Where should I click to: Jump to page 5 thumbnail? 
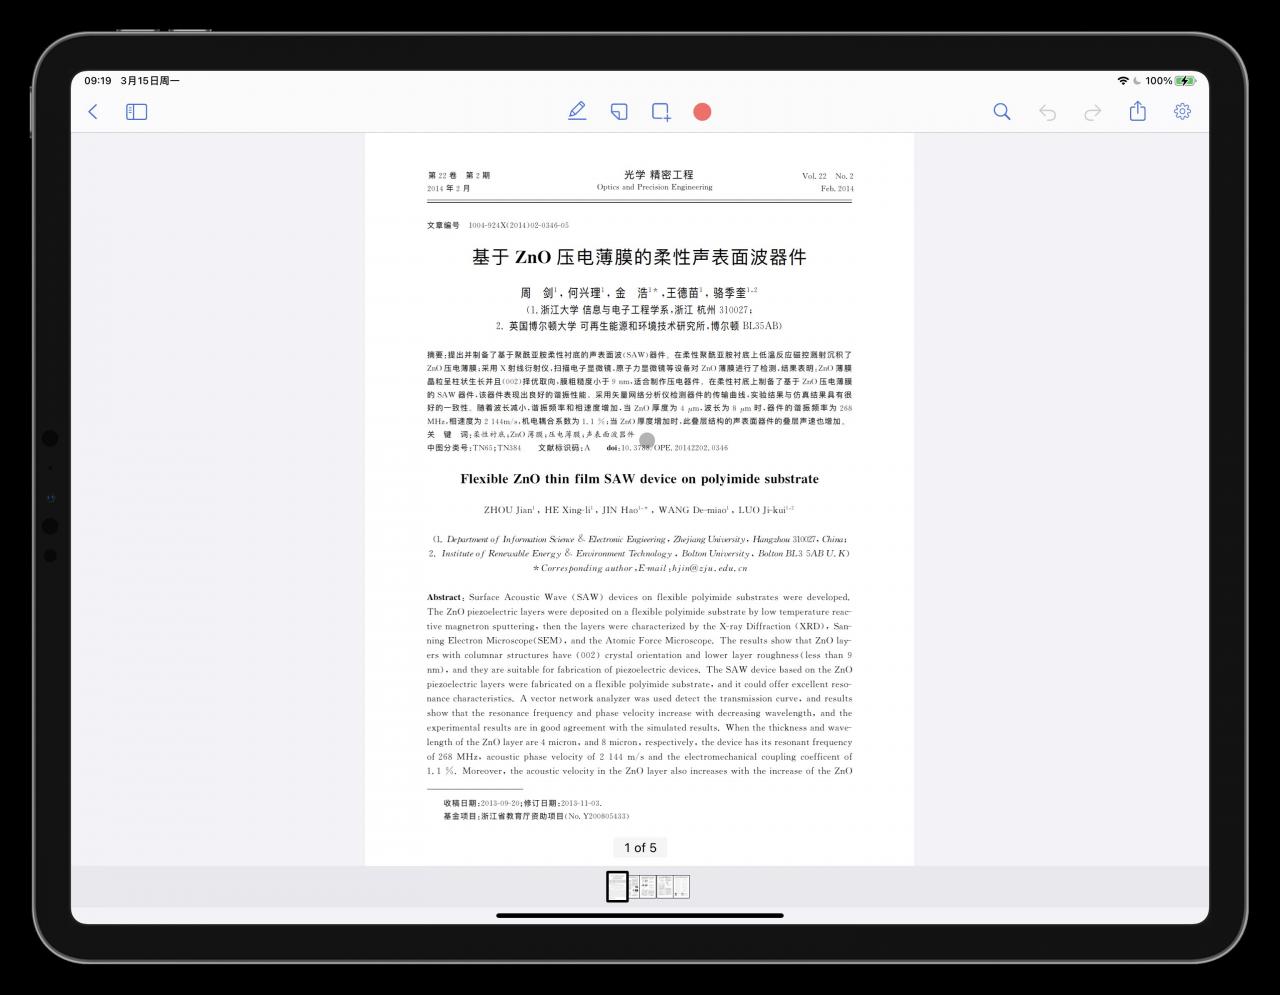click(x=681, y=887)
